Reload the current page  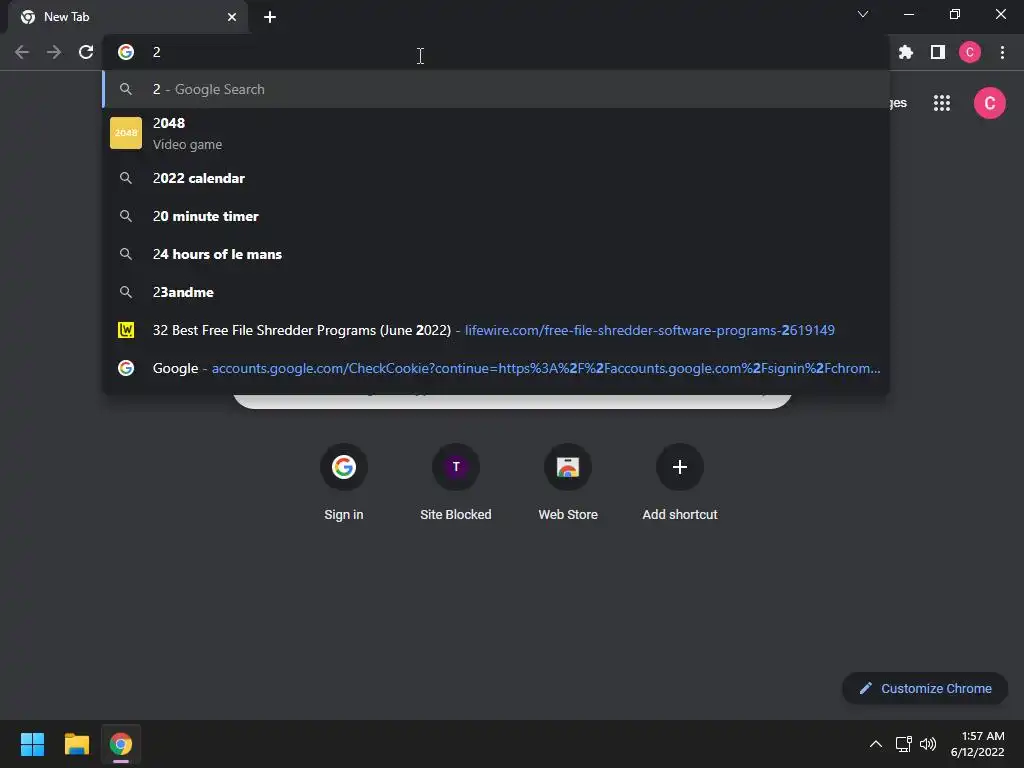[86, 52]
